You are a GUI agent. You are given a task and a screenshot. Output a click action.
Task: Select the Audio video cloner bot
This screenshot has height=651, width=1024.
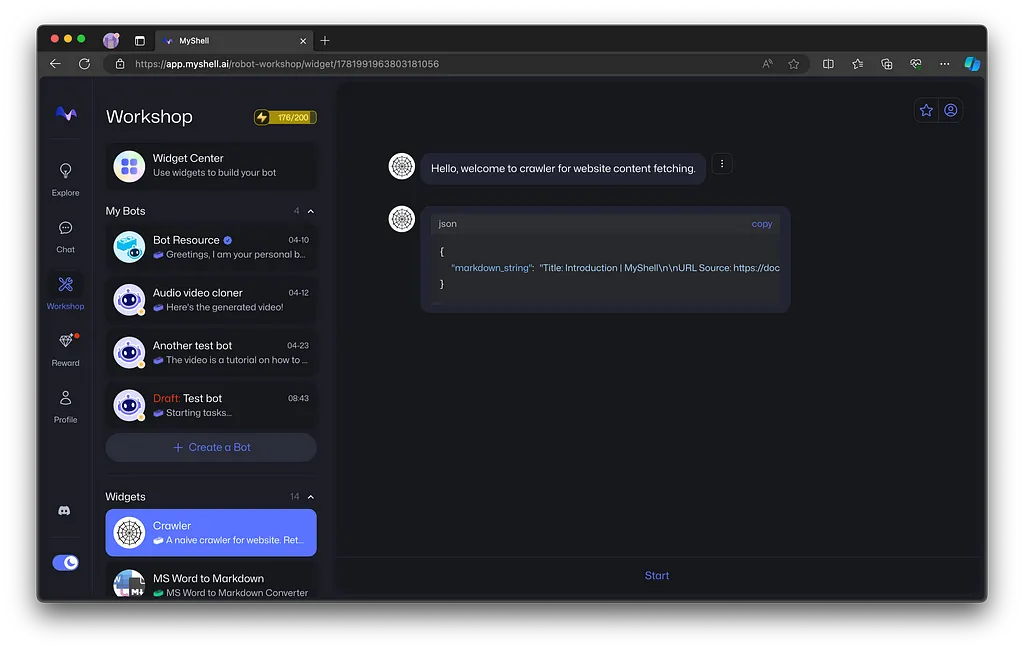pyautogui.click(x=211, y=300)
